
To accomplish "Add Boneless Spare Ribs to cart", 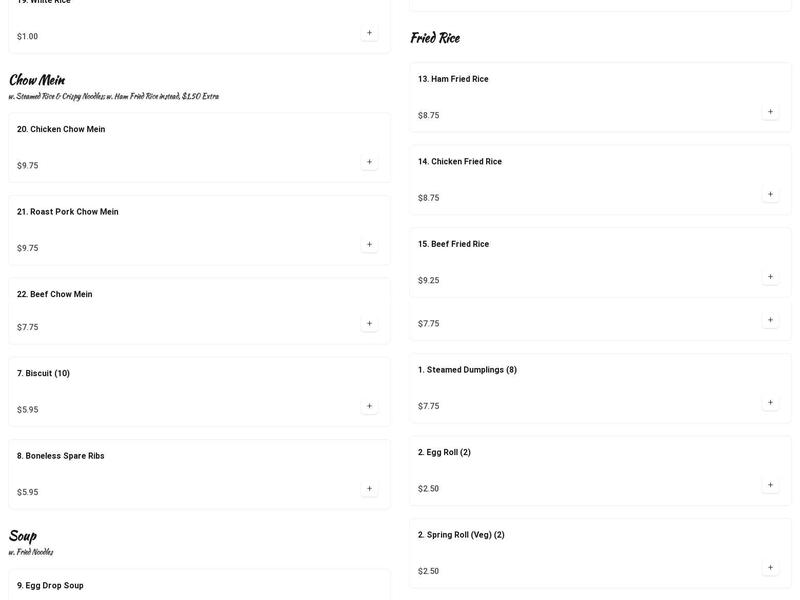I will pos(369,489).
